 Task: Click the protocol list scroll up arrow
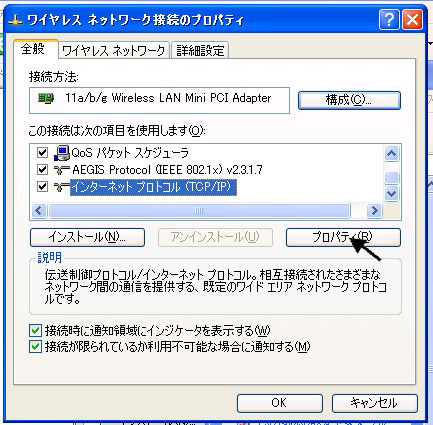[391, 154]
